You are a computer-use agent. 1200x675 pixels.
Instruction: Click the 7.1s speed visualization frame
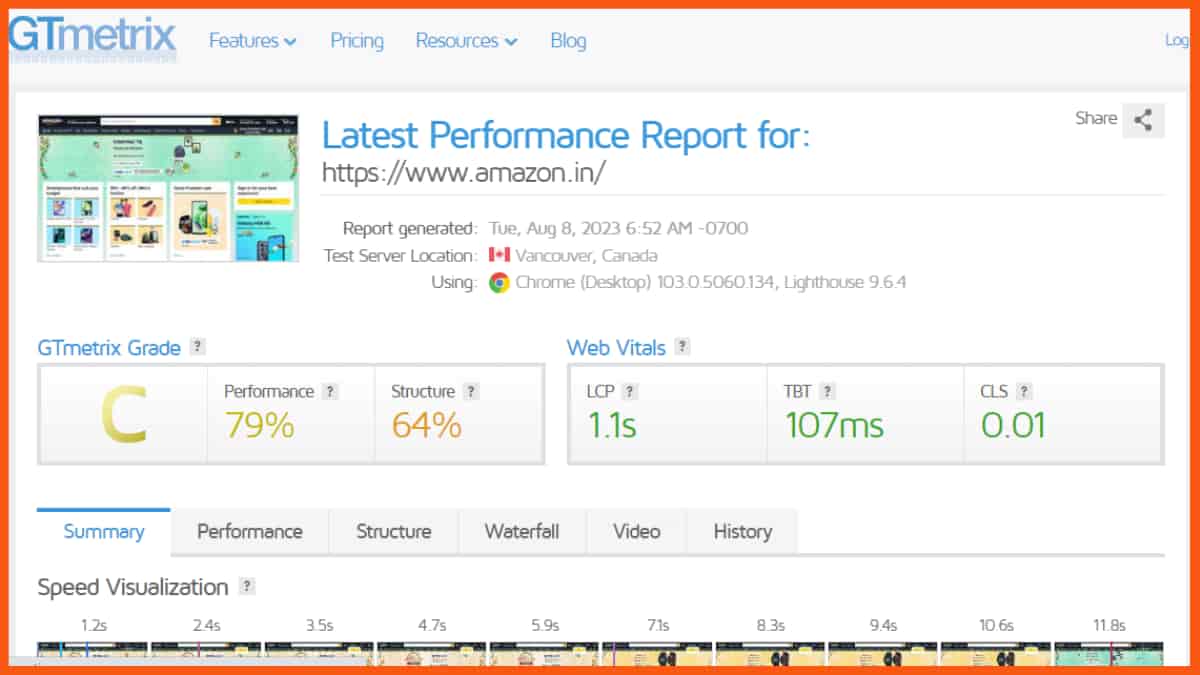point(657,653)
